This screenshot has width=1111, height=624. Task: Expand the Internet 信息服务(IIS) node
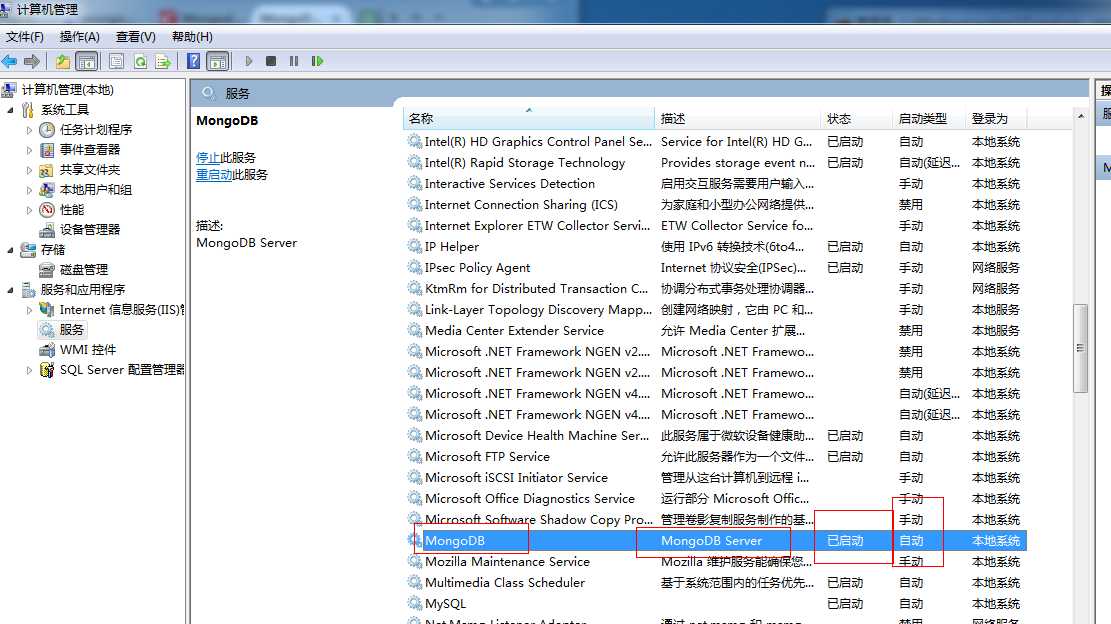pos(29,310)
